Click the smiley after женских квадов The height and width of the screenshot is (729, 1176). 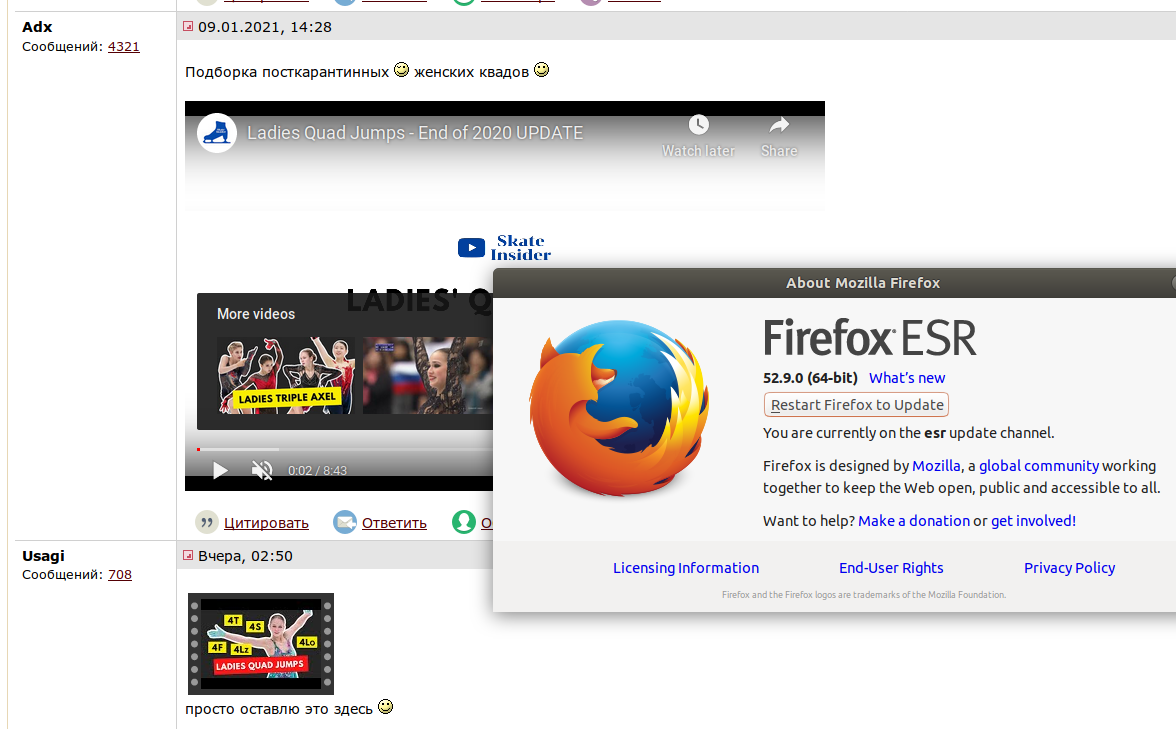click(x=542, y=70)
